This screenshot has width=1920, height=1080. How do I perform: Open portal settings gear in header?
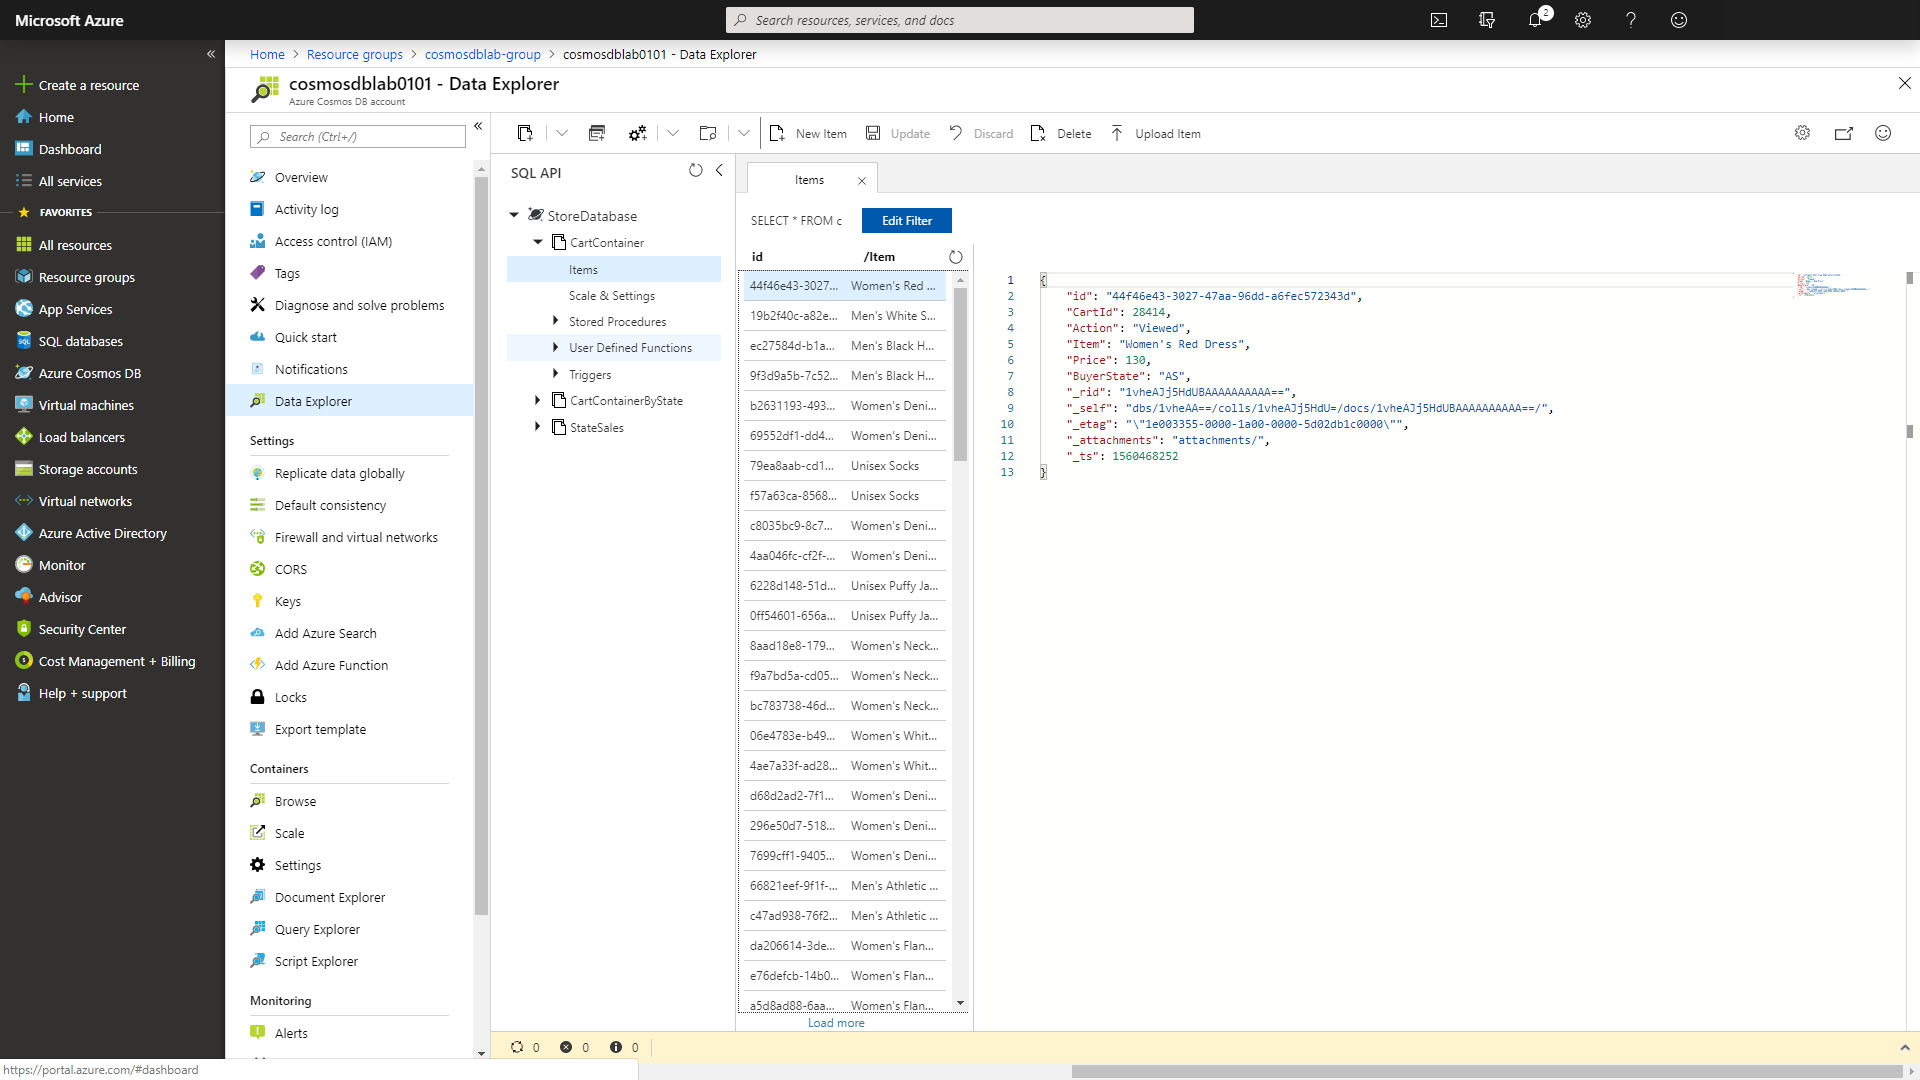coord(1583,20)
